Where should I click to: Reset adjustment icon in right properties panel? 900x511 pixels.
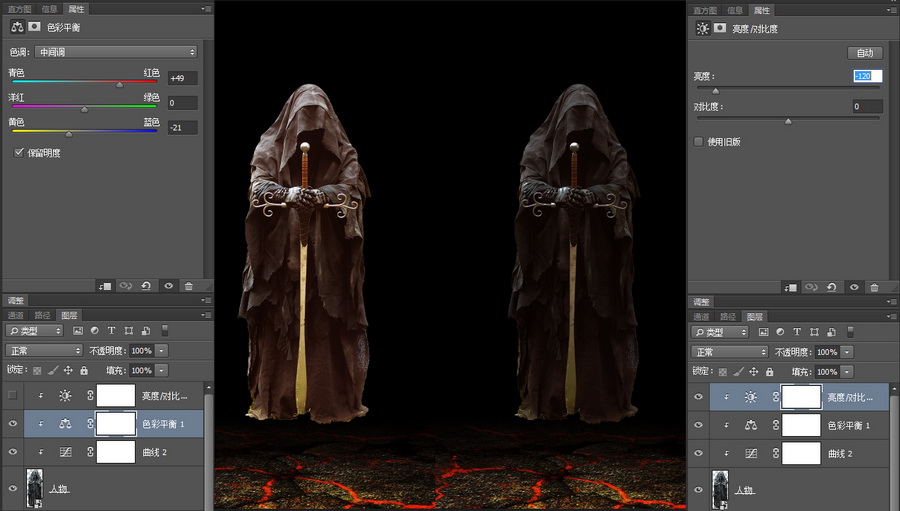click(832, 287)
